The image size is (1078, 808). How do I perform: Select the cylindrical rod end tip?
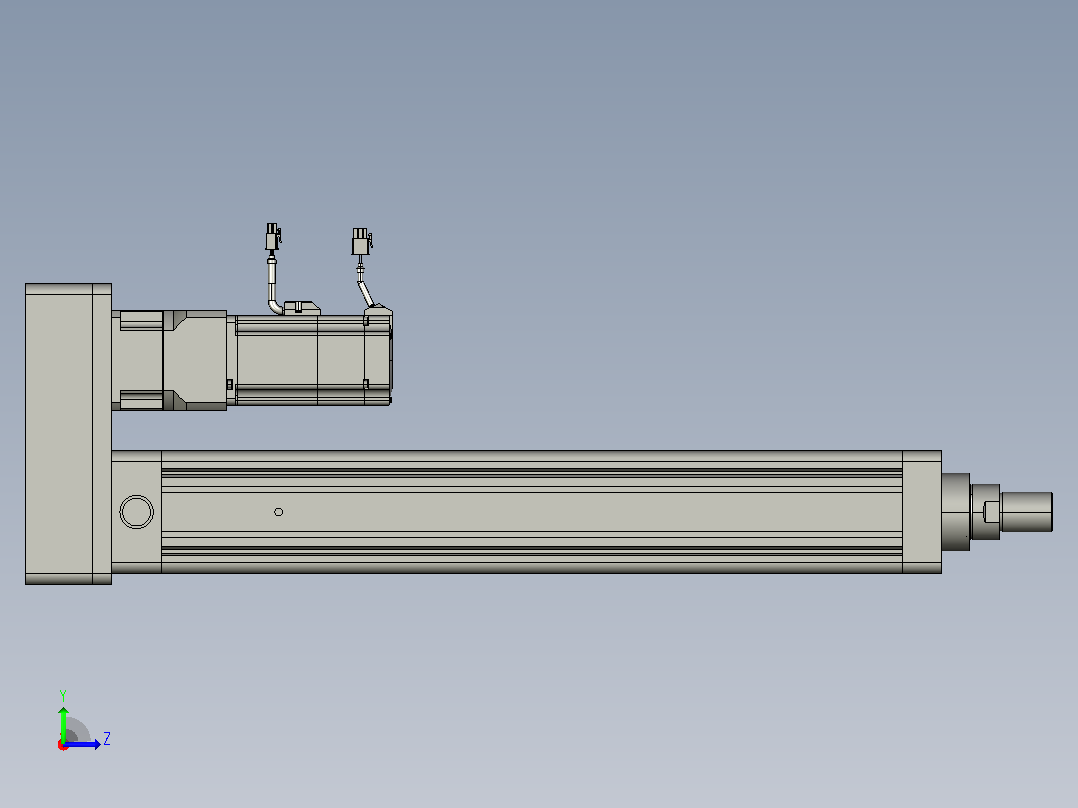pos(1026,512)
